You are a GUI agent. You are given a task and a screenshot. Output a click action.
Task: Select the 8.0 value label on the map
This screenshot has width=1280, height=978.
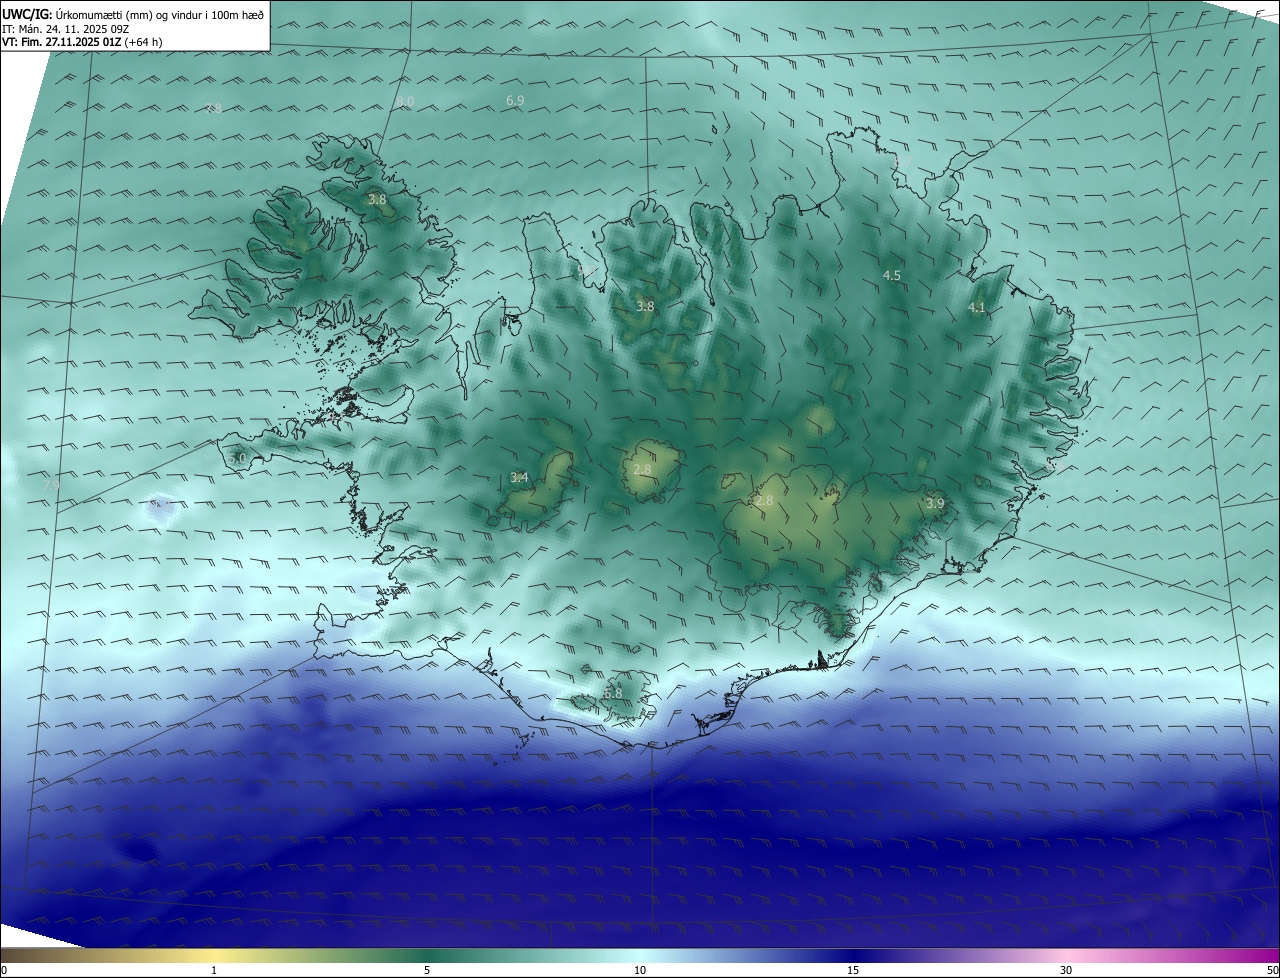click(x=404, y=102)
